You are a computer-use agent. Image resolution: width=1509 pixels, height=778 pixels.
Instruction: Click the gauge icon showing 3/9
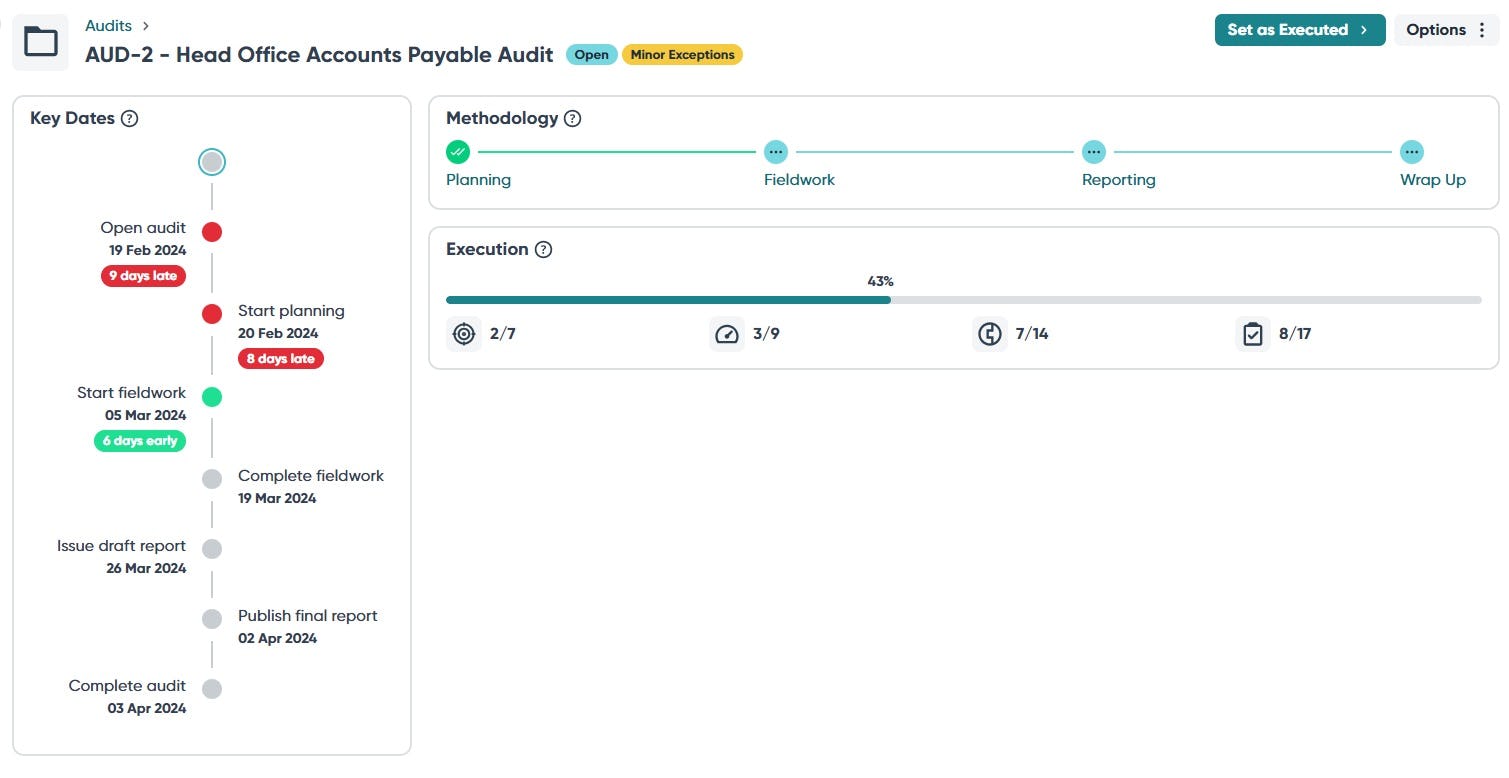[727, 334]
